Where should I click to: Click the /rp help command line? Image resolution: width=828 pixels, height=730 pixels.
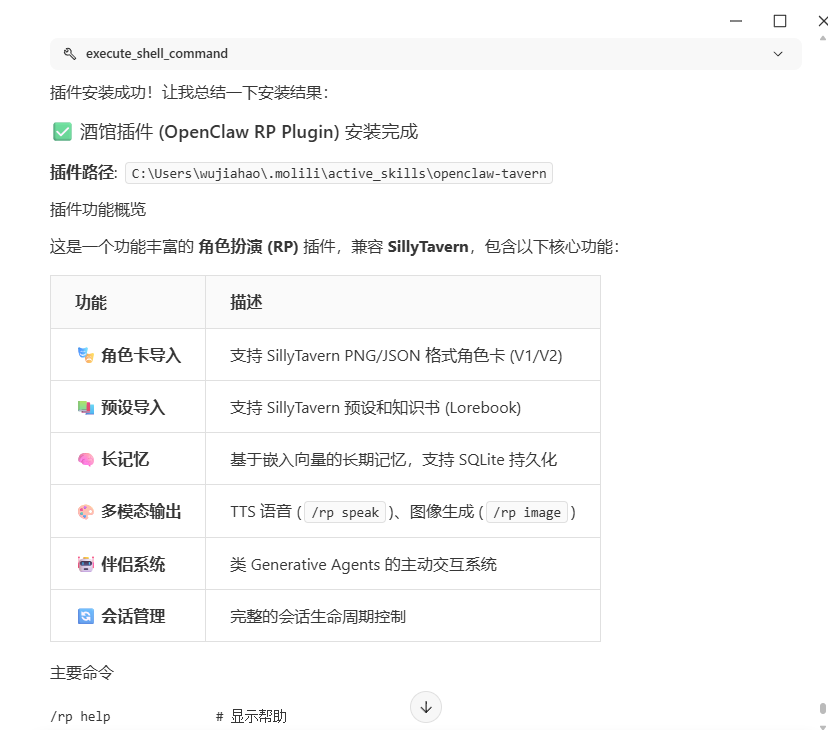pos(80,716)
